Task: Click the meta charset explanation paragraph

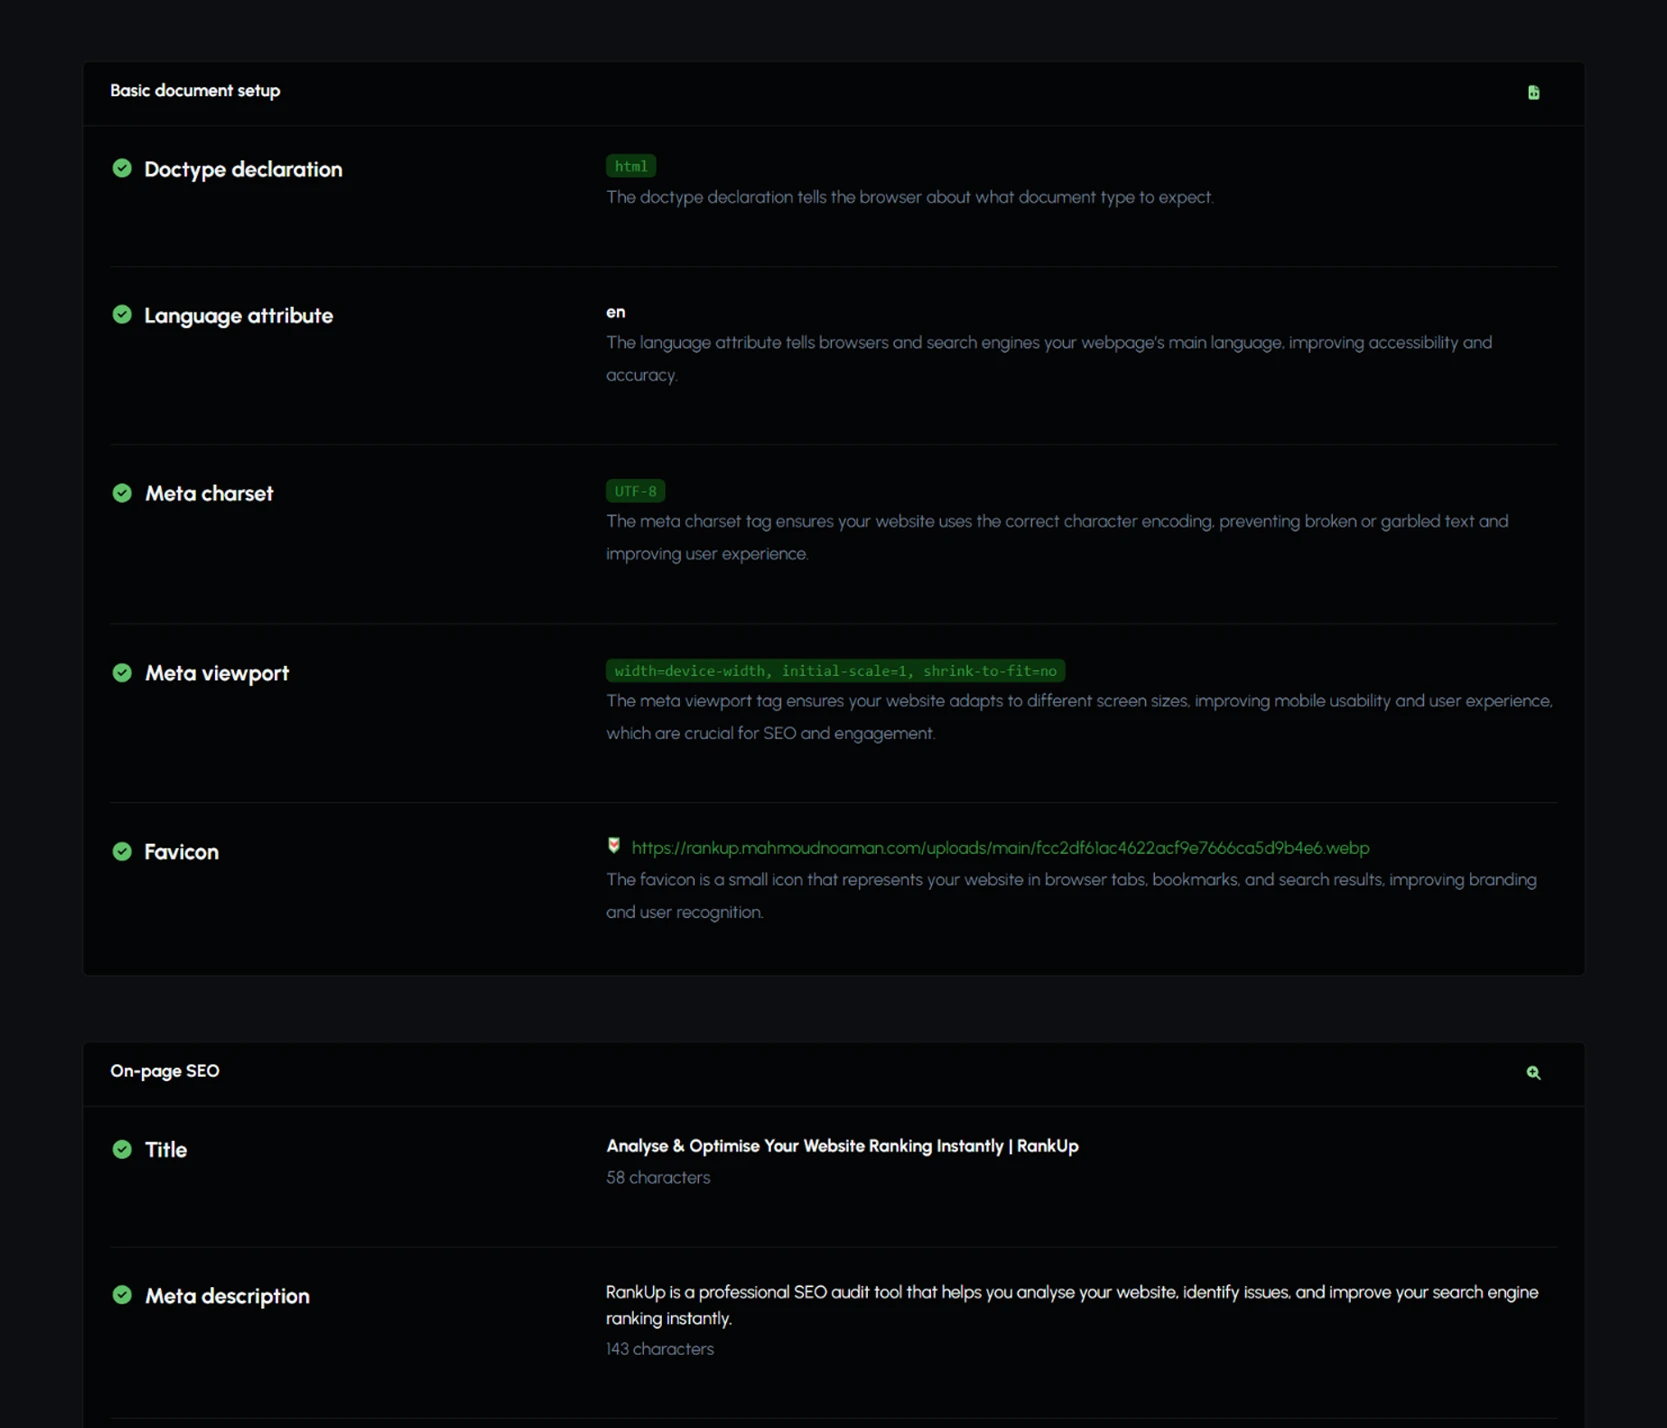Action: (x=1058, y=537)
